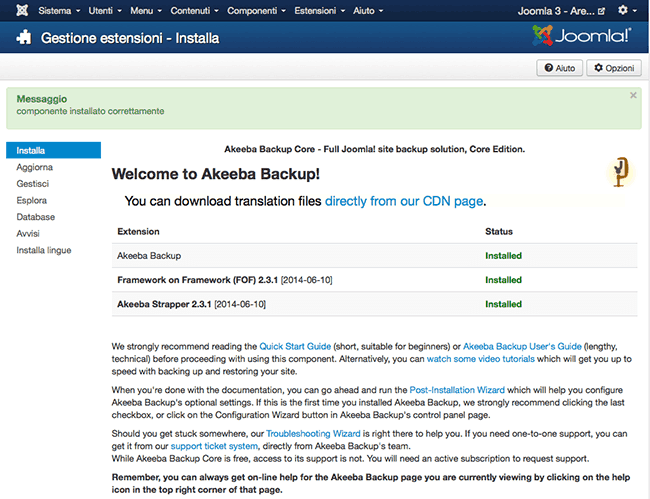Expand the arrow beside the gear icon

tap(635, 11)
